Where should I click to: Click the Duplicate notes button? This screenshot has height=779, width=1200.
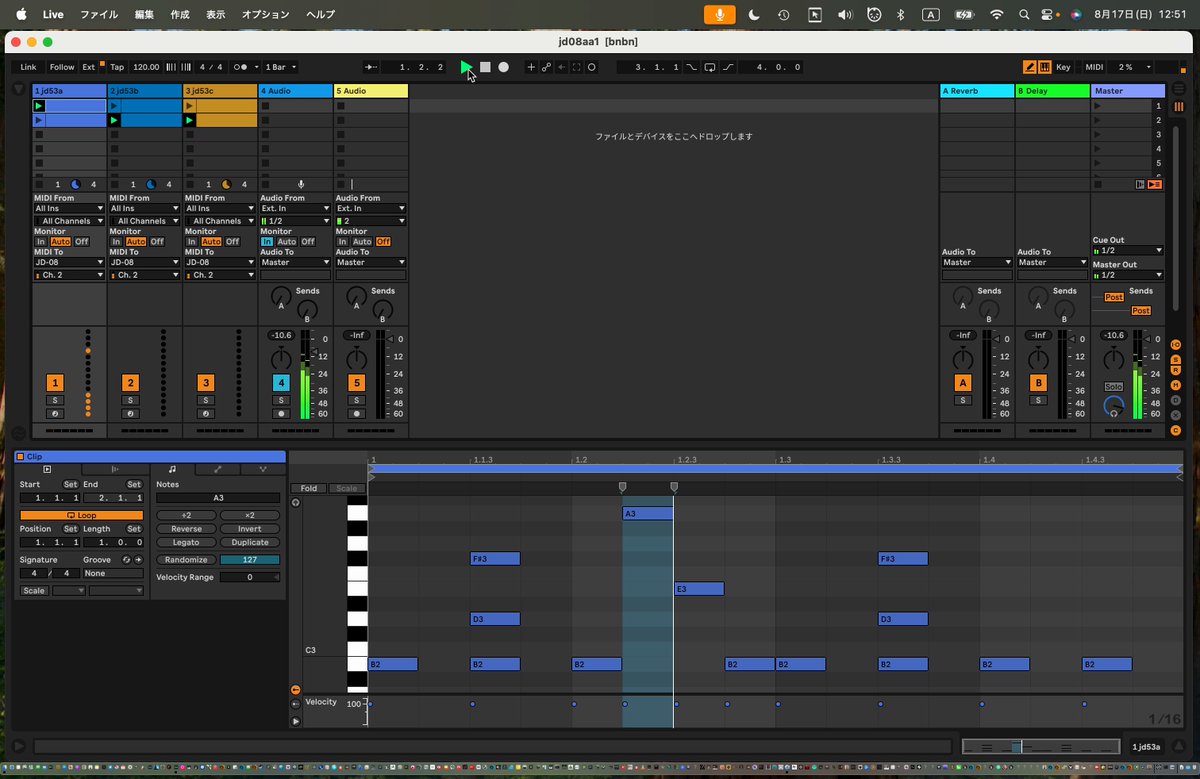click(250, 542)
